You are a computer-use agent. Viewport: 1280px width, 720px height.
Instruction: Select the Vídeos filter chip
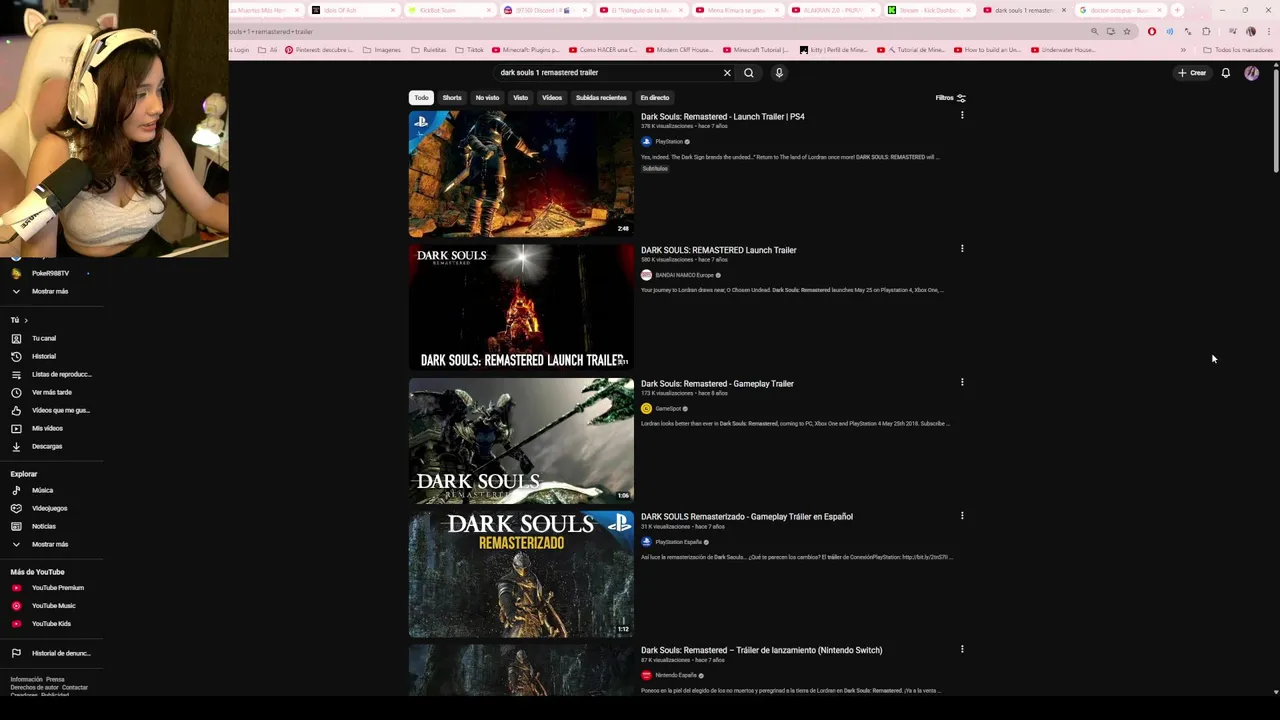click(x=552, y=98)
